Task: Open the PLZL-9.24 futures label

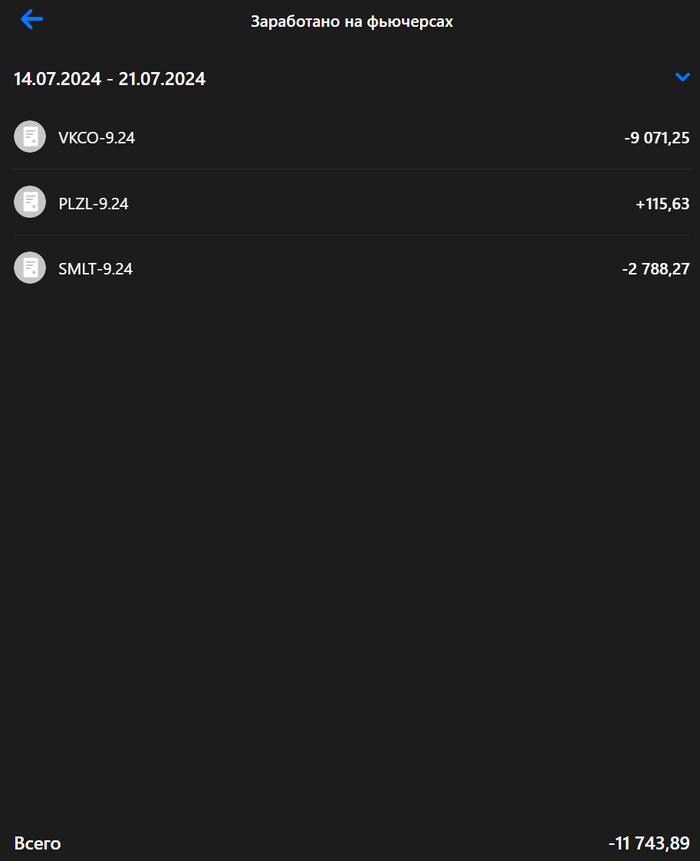Action: 93,204
